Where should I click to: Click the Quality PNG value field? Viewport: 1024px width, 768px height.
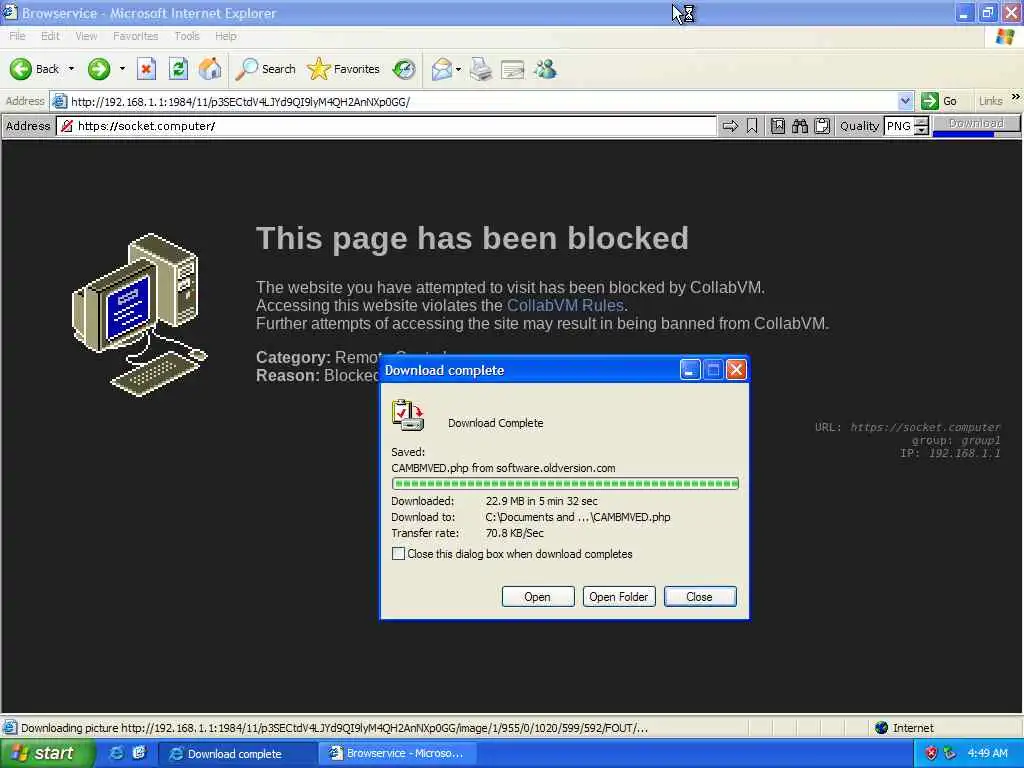899,126
